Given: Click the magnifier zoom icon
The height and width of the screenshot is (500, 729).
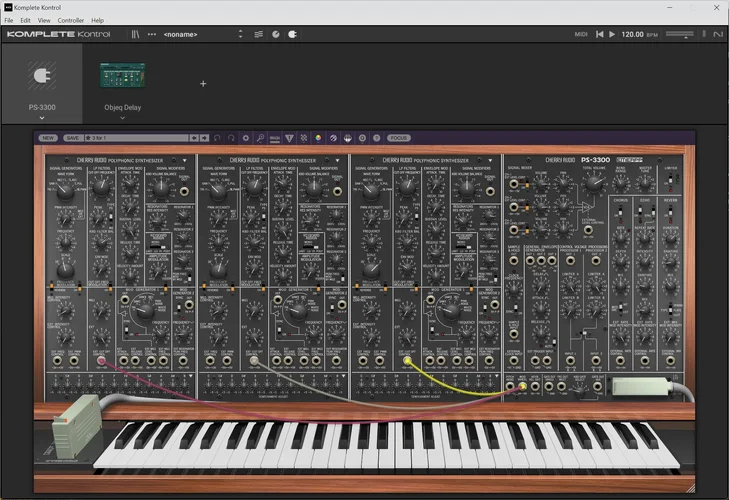Looking at the screenshot, I should pos(260,138).
